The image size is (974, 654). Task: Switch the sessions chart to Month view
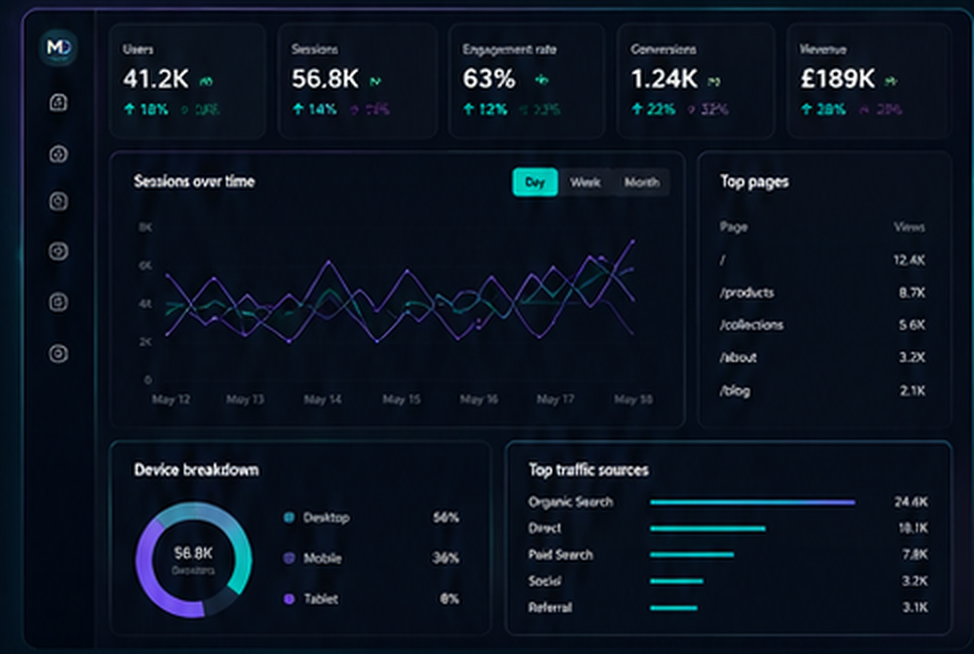click(x=642, y=182)
